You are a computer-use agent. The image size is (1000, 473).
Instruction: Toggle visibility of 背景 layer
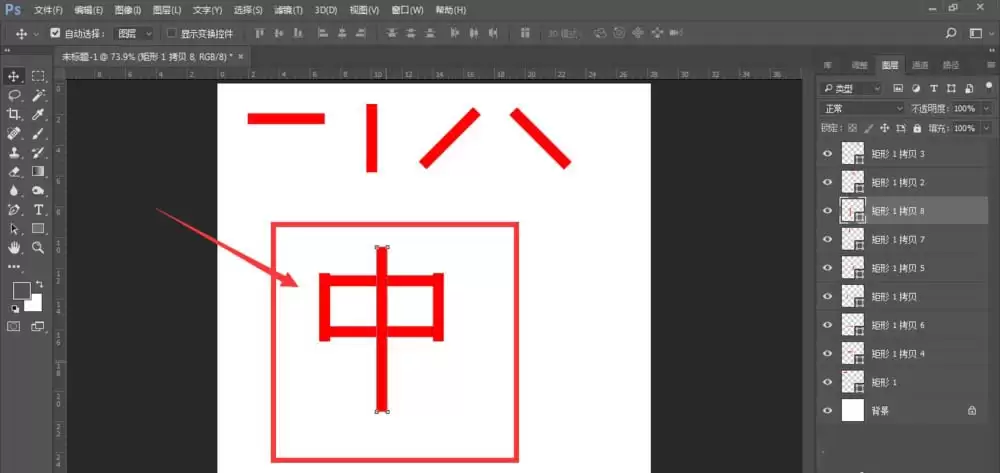(x=827, y=411)
